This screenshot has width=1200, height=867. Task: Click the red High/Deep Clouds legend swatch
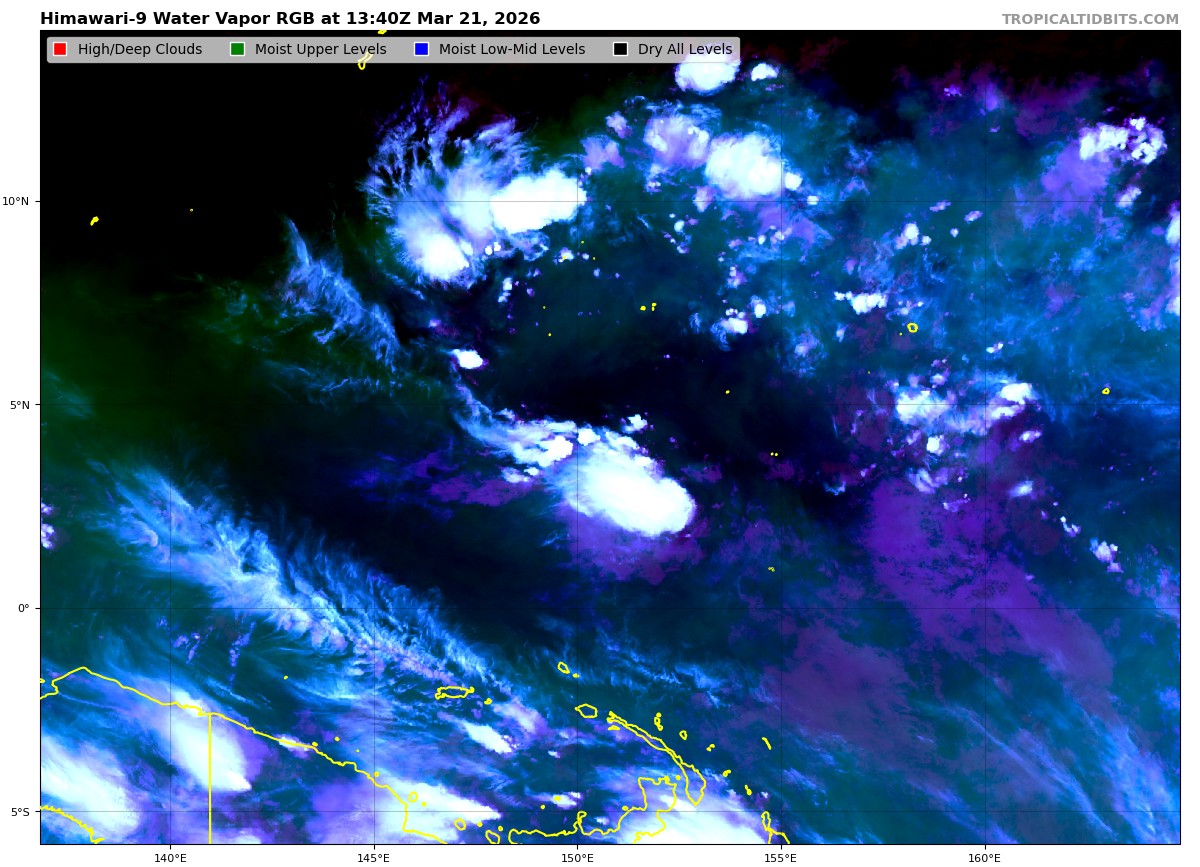pos(60,49)
